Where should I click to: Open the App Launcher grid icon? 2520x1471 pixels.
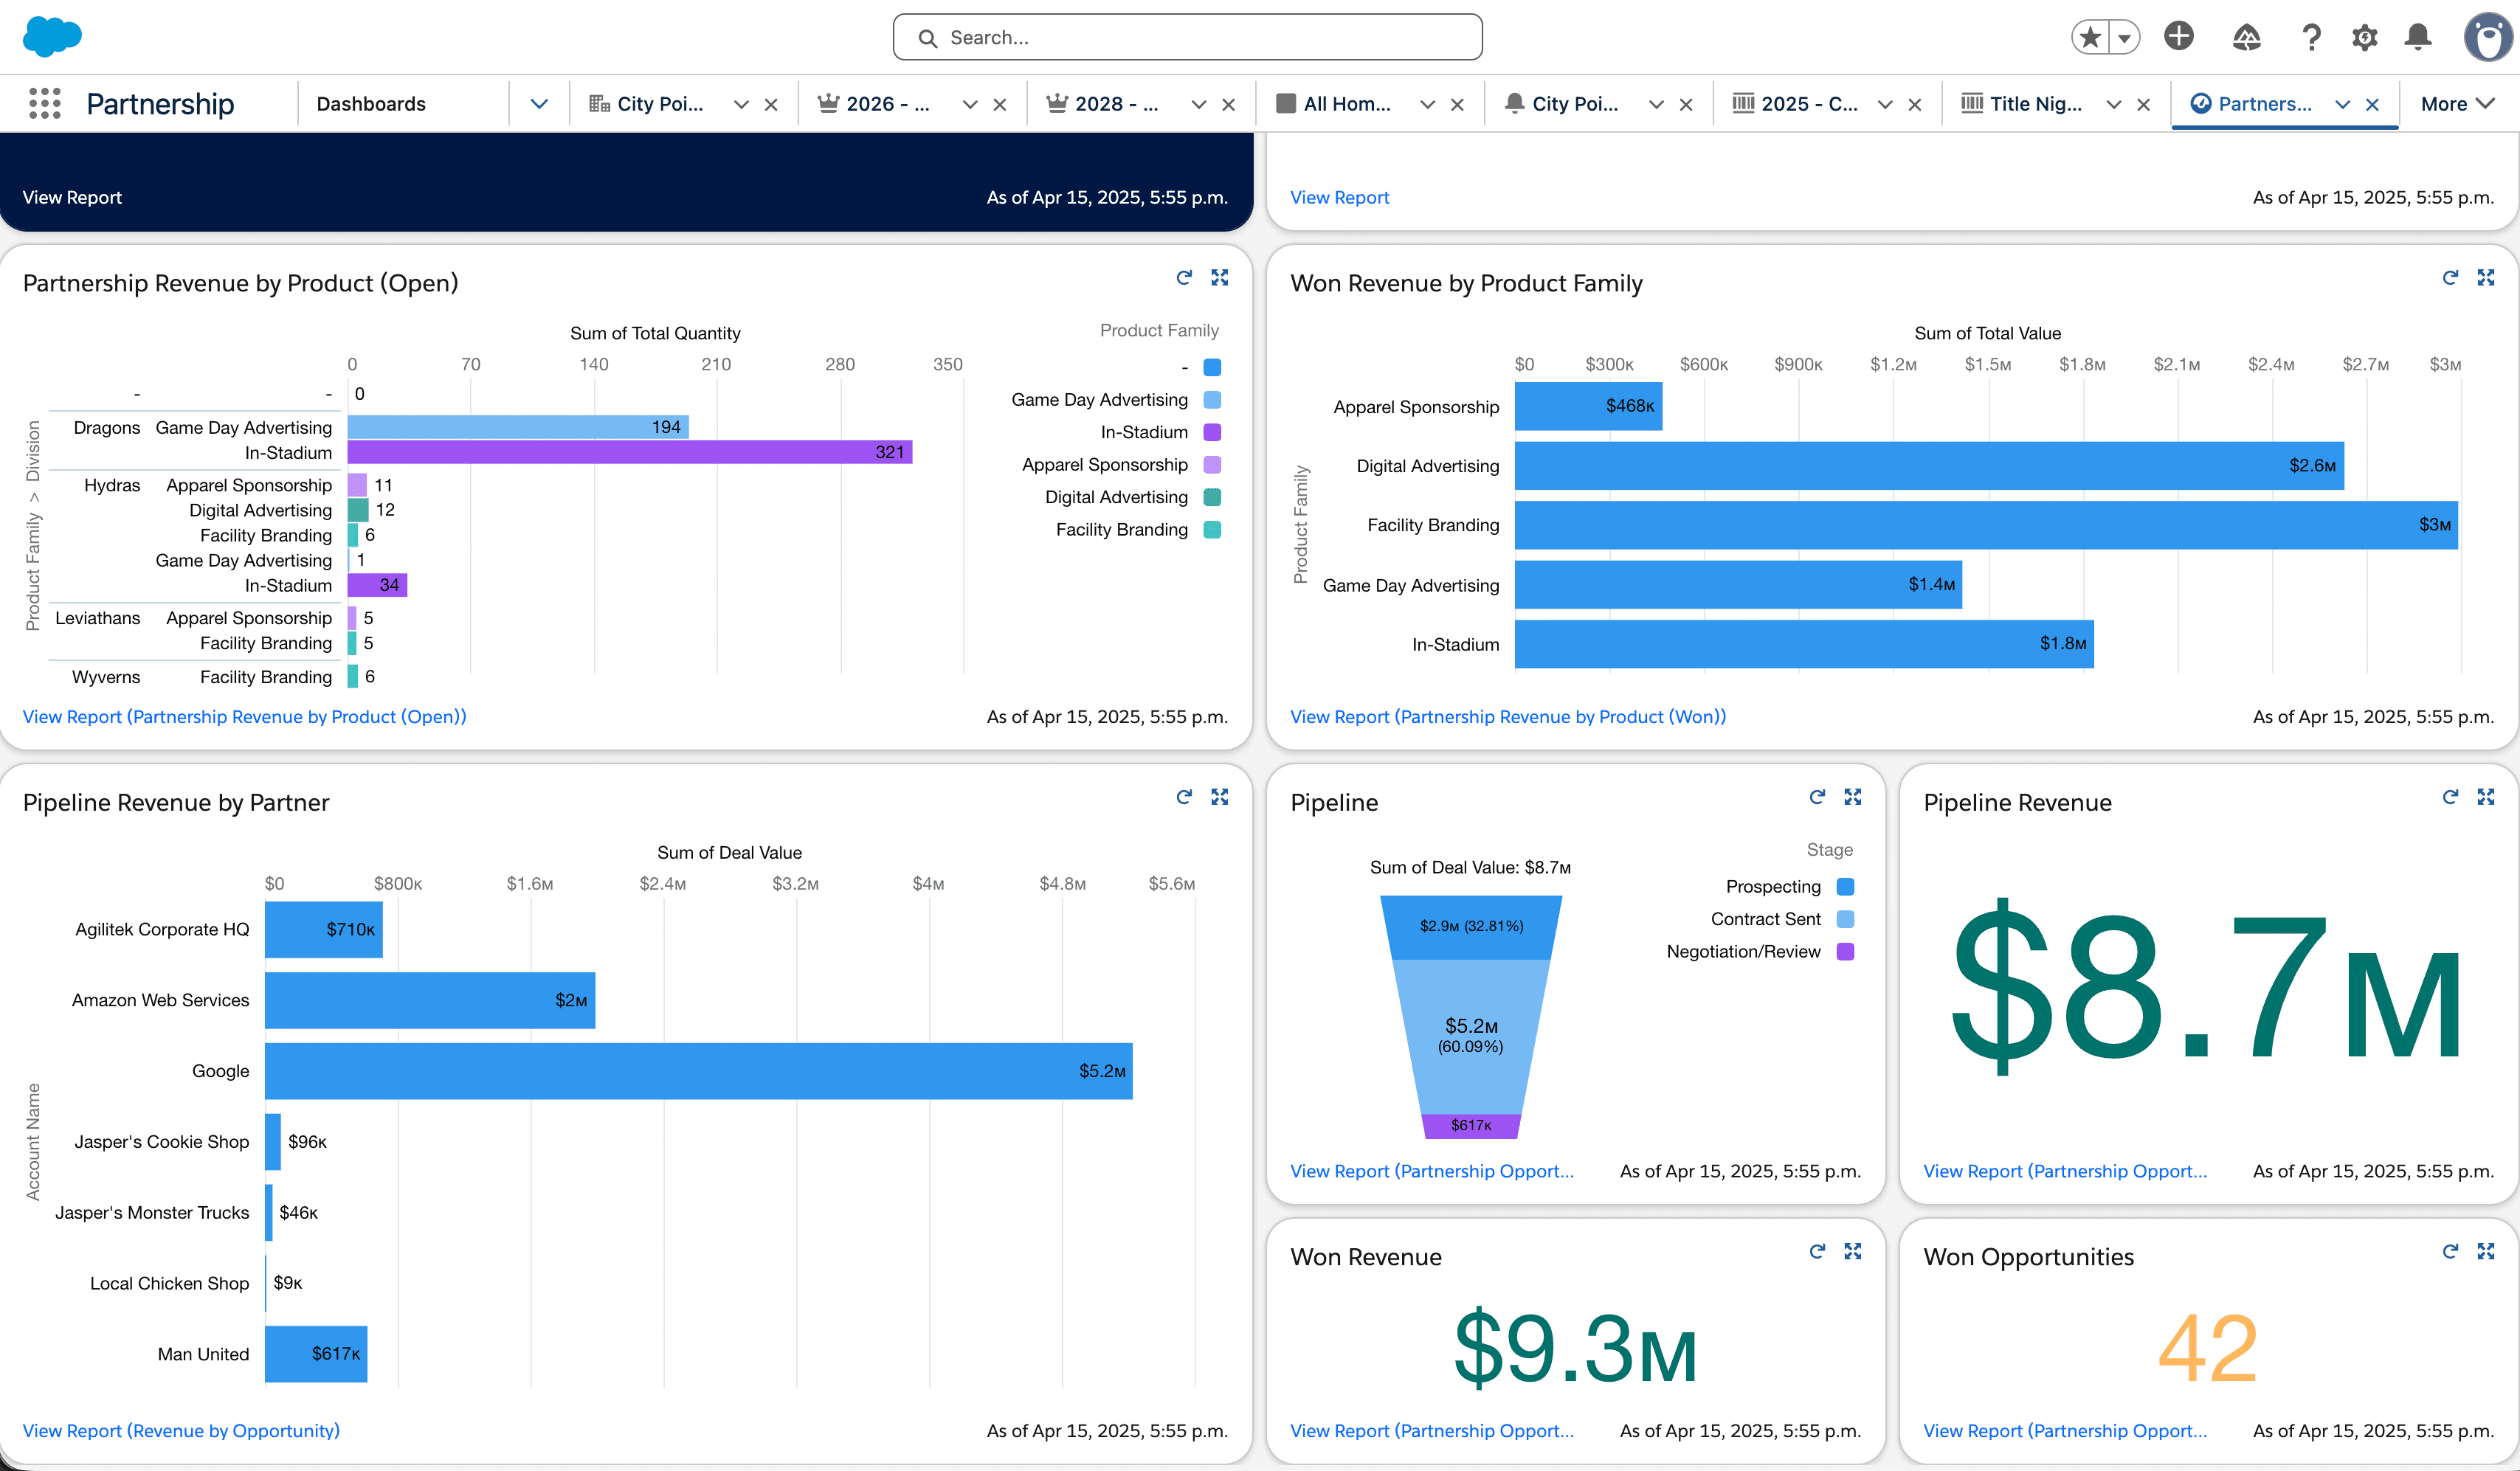point(45,103)
